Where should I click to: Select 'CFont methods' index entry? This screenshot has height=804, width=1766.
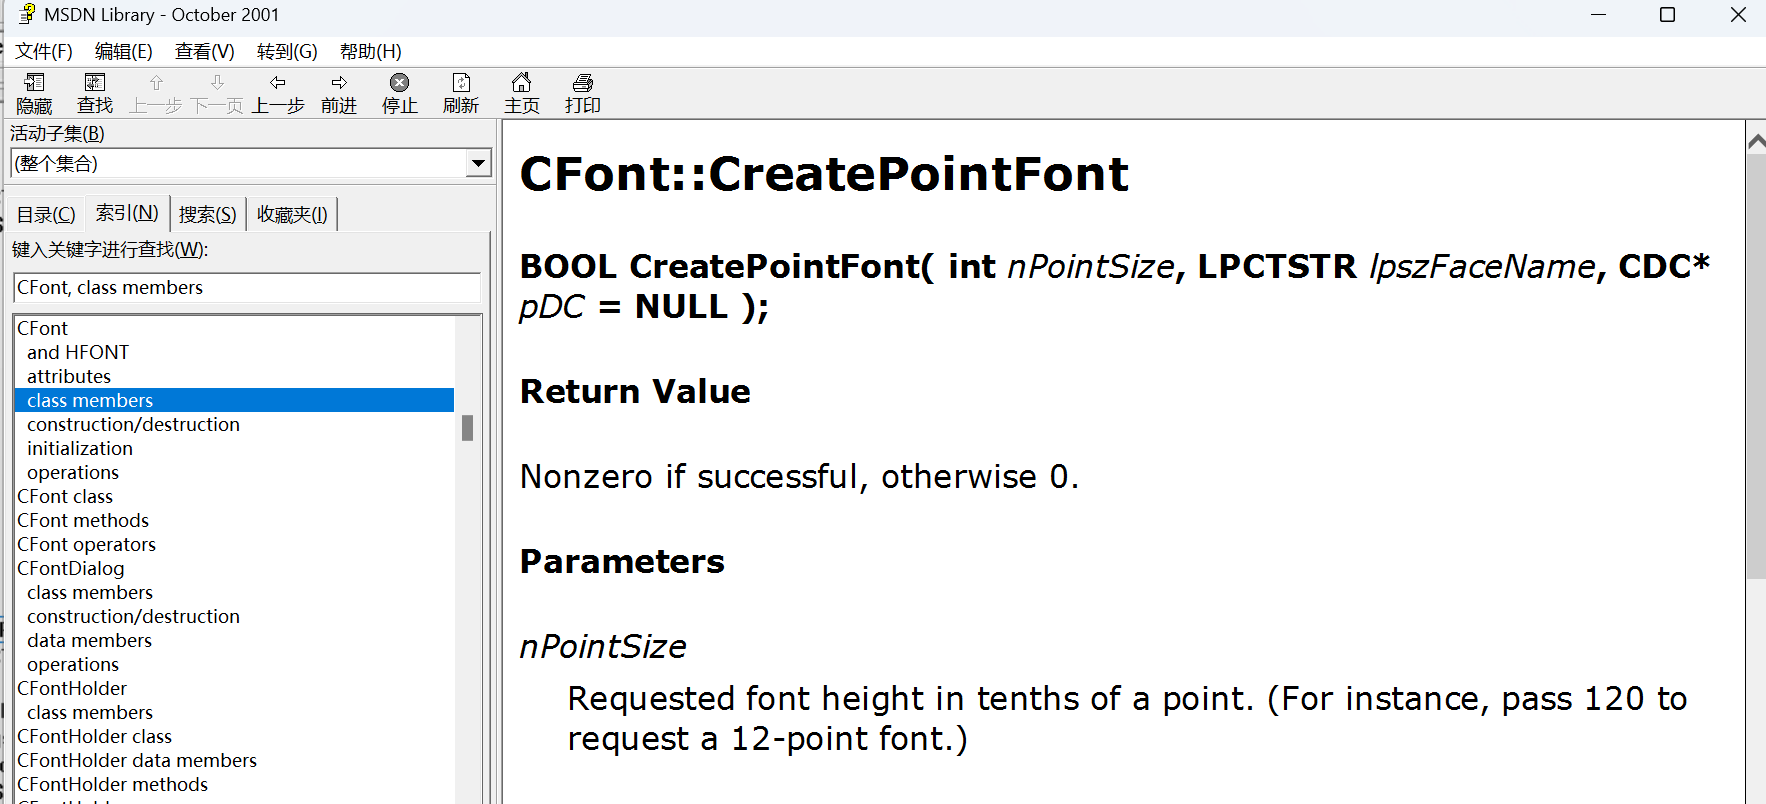tap(83, 520)
